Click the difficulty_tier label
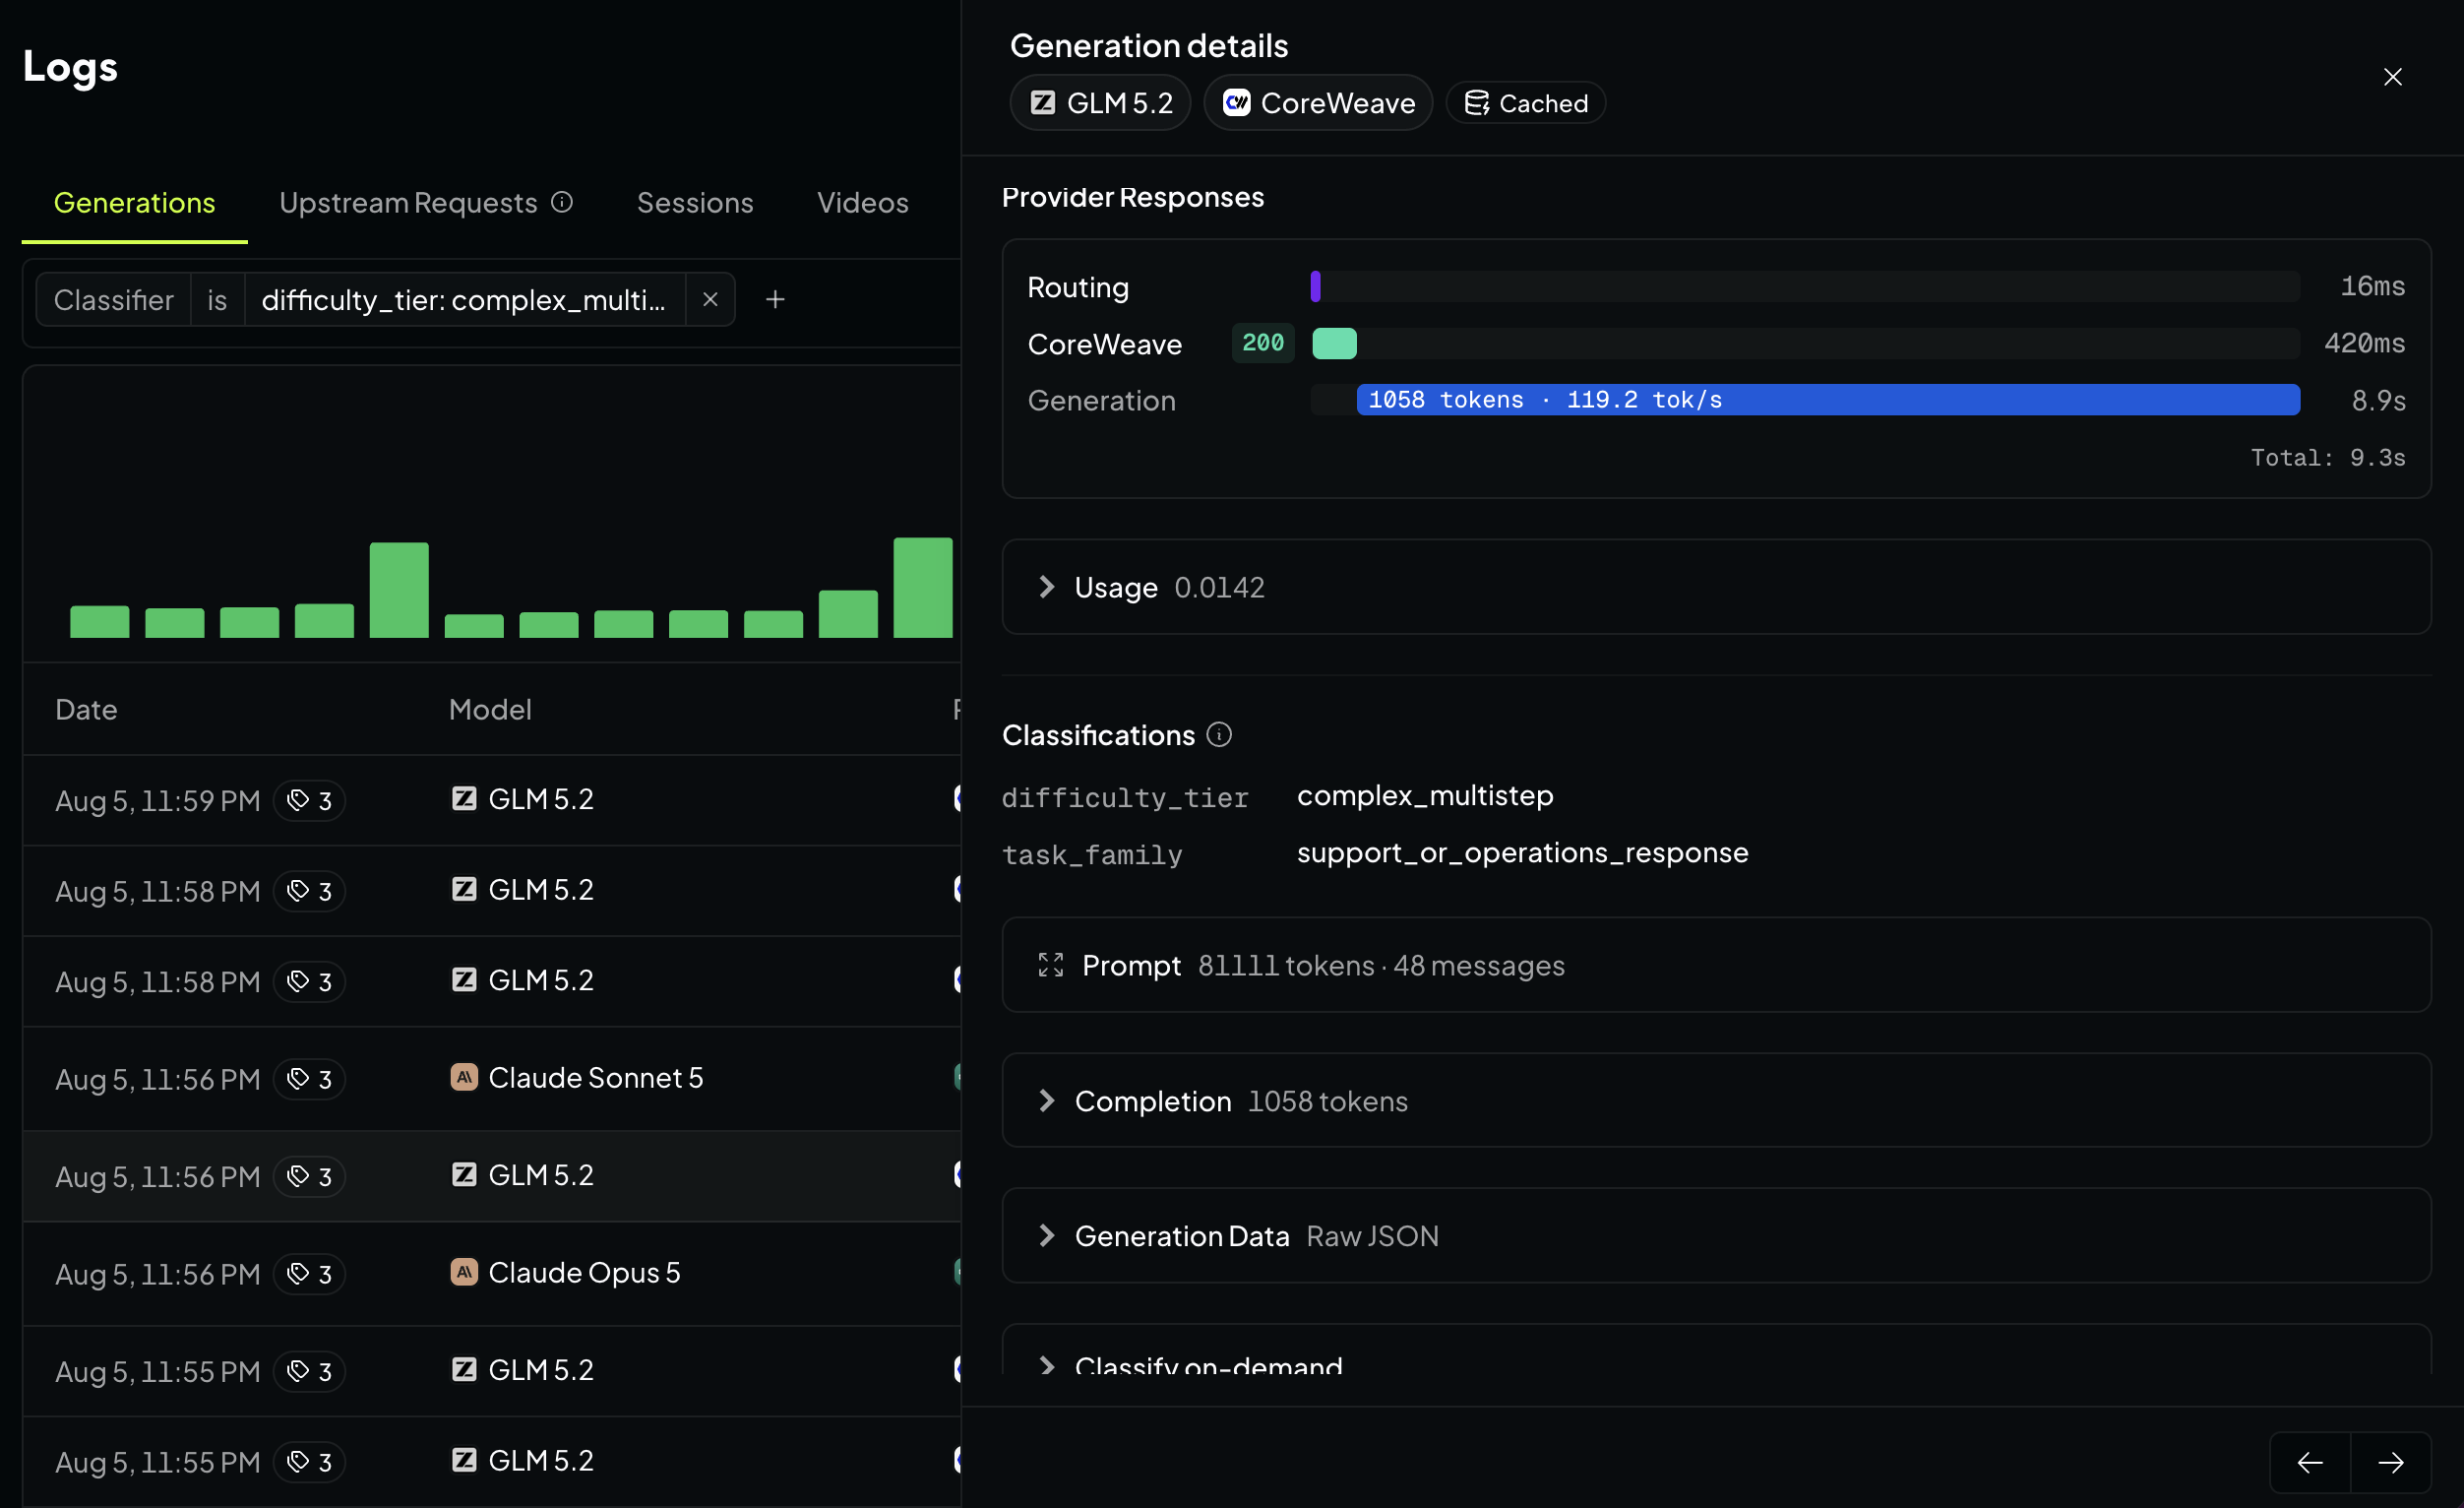 [1125, 797]
